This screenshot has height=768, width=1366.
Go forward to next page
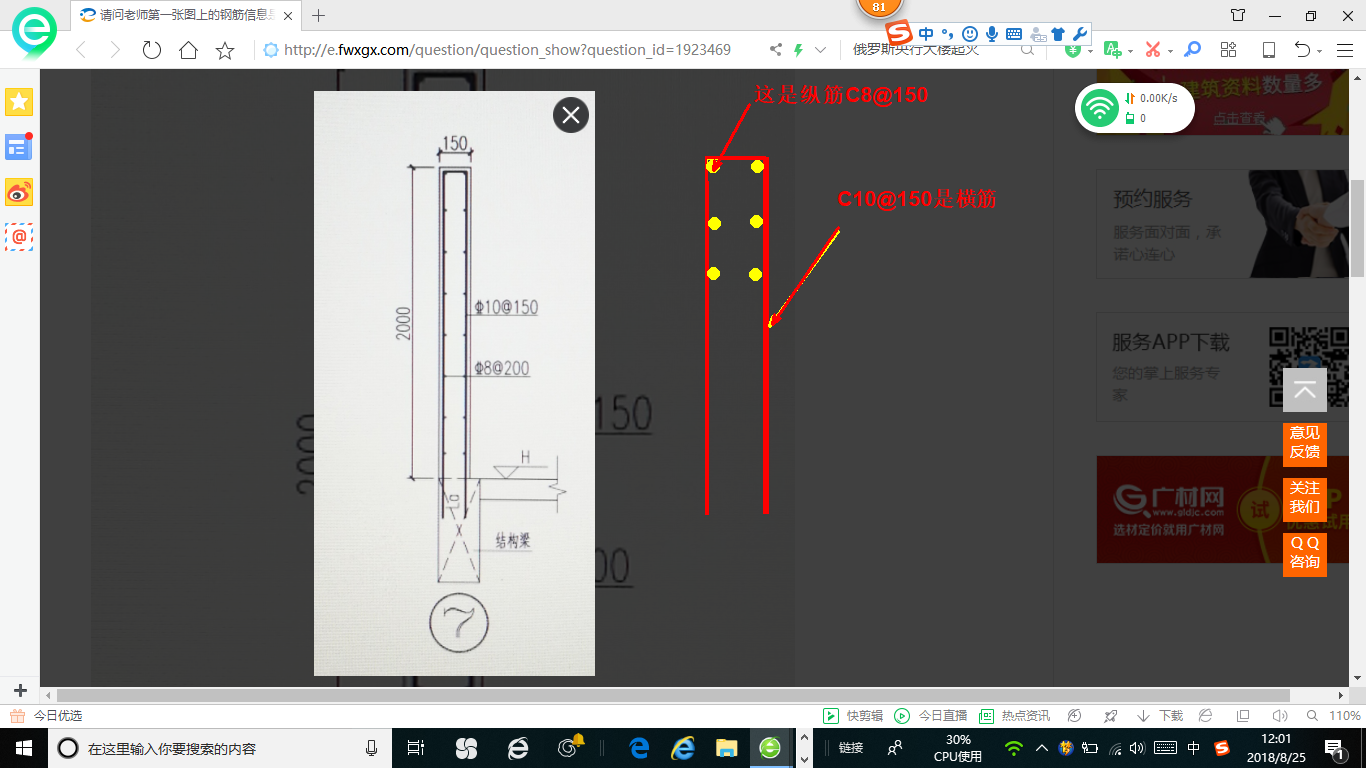tap(115, 50)
